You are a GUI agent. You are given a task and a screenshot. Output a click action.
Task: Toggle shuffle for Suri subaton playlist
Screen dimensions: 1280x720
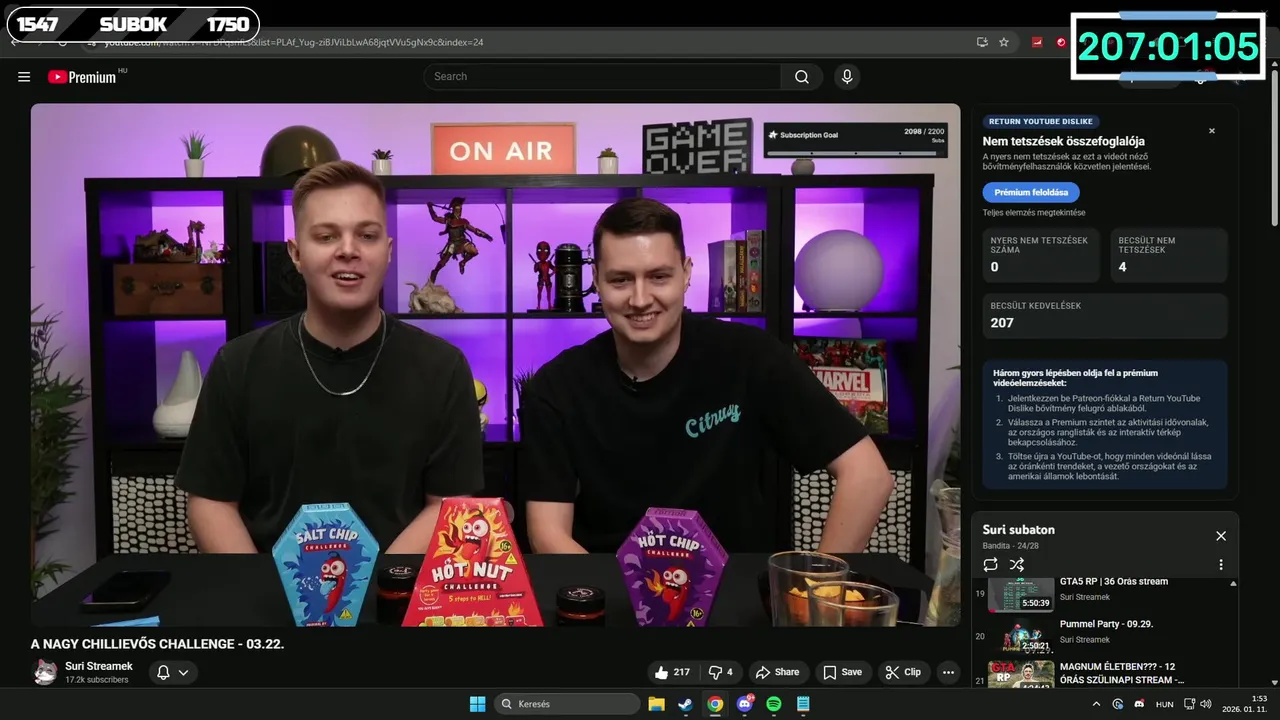coord(1017,565)
